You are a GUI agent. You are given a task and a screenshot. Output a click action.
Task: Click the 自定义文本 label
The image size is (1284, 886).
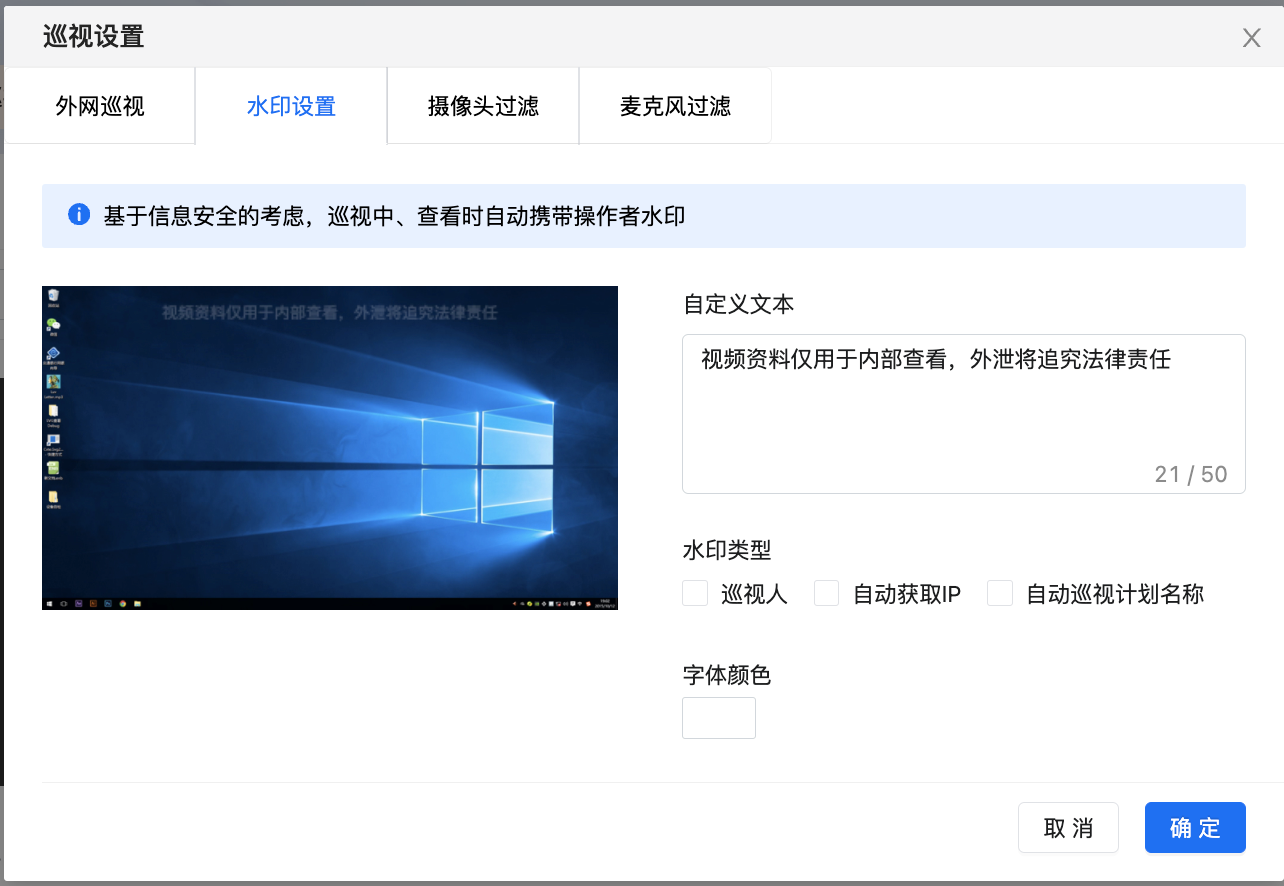(x=738, y=304)
